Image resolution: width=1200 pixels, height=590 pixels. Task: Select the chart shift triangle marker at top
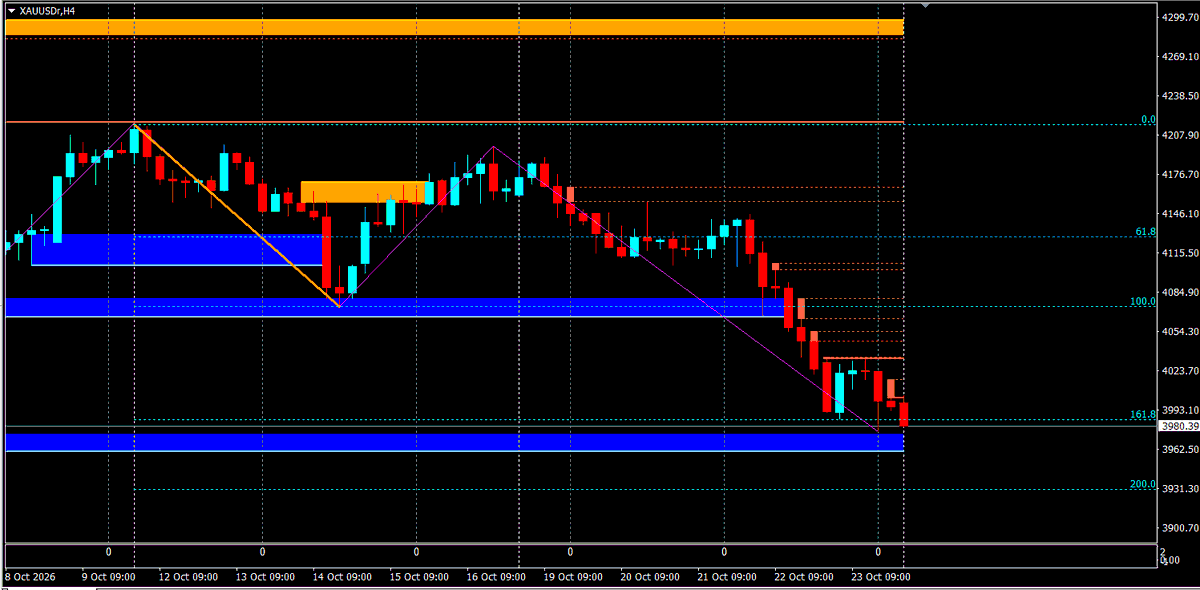point(926,6)
